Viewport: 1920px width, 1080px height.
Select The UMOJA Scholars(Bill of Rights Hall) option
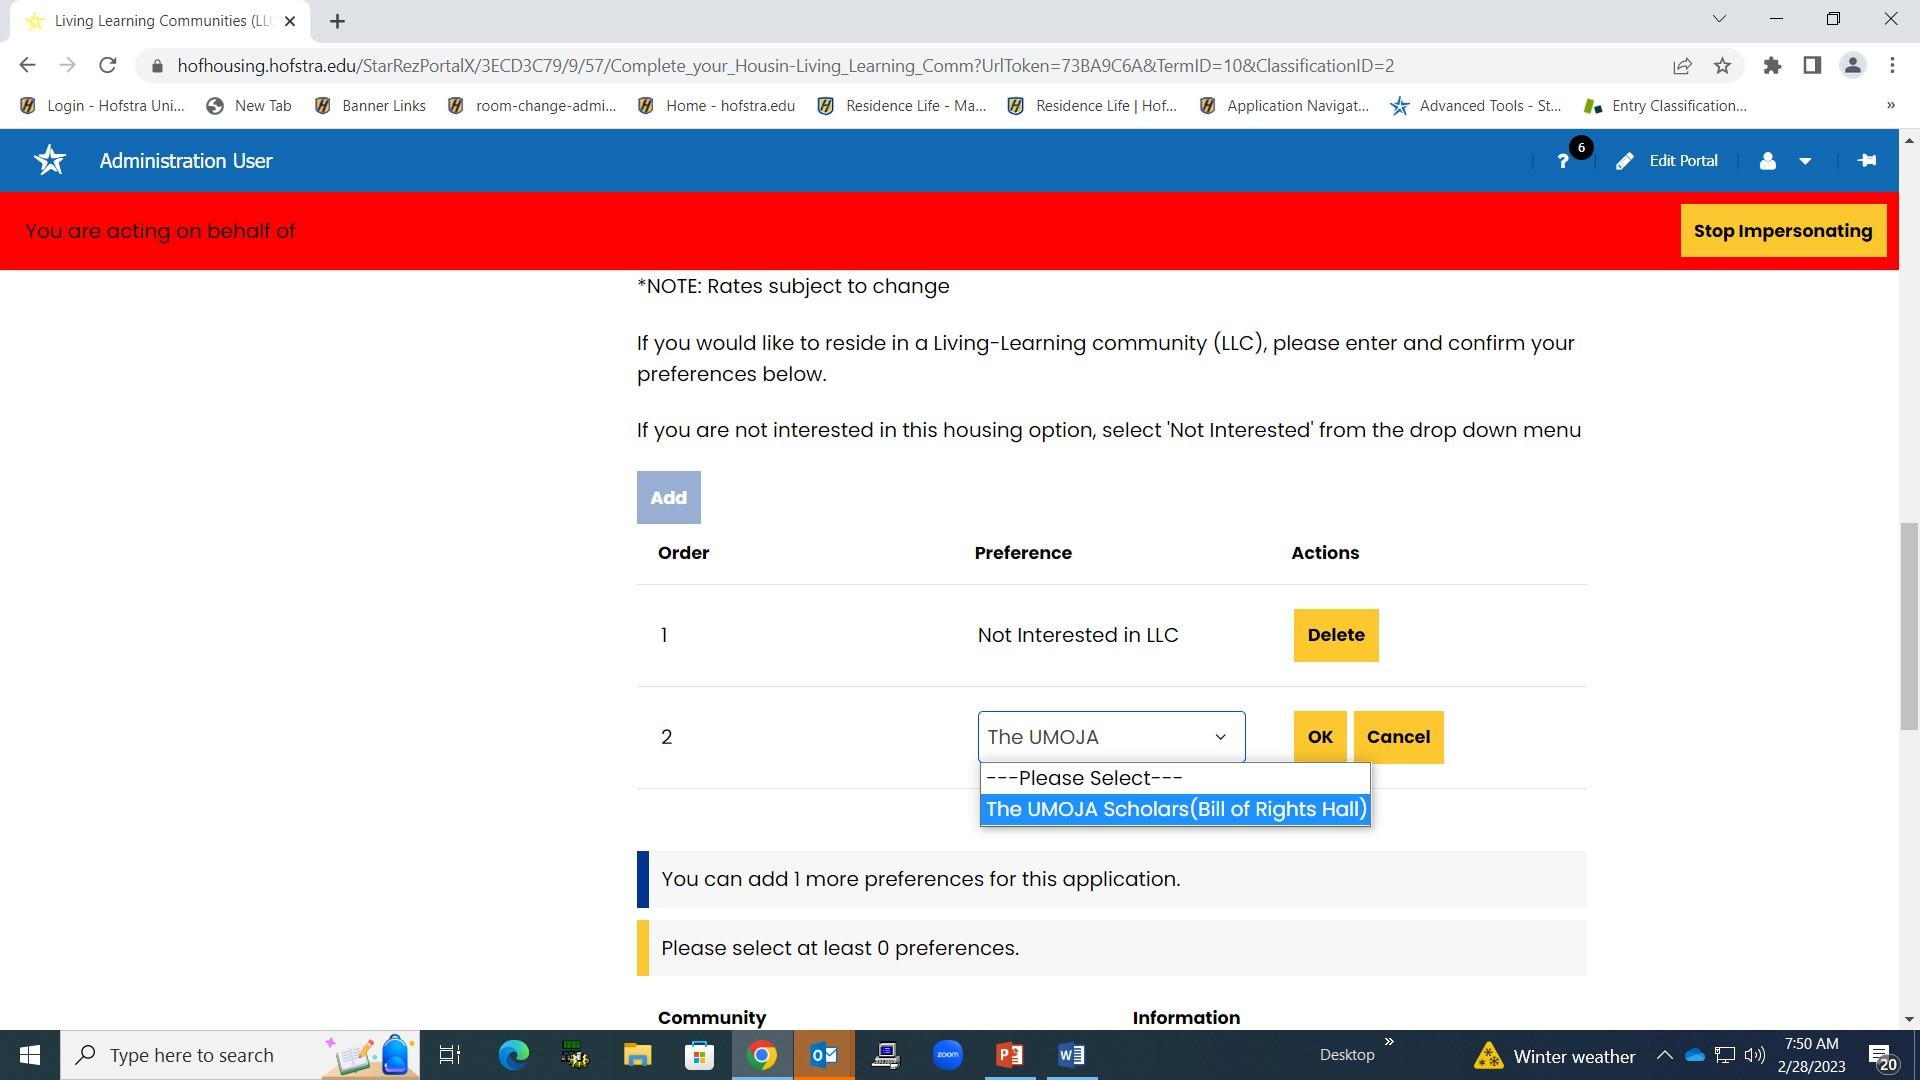(x=1175, y=809)
